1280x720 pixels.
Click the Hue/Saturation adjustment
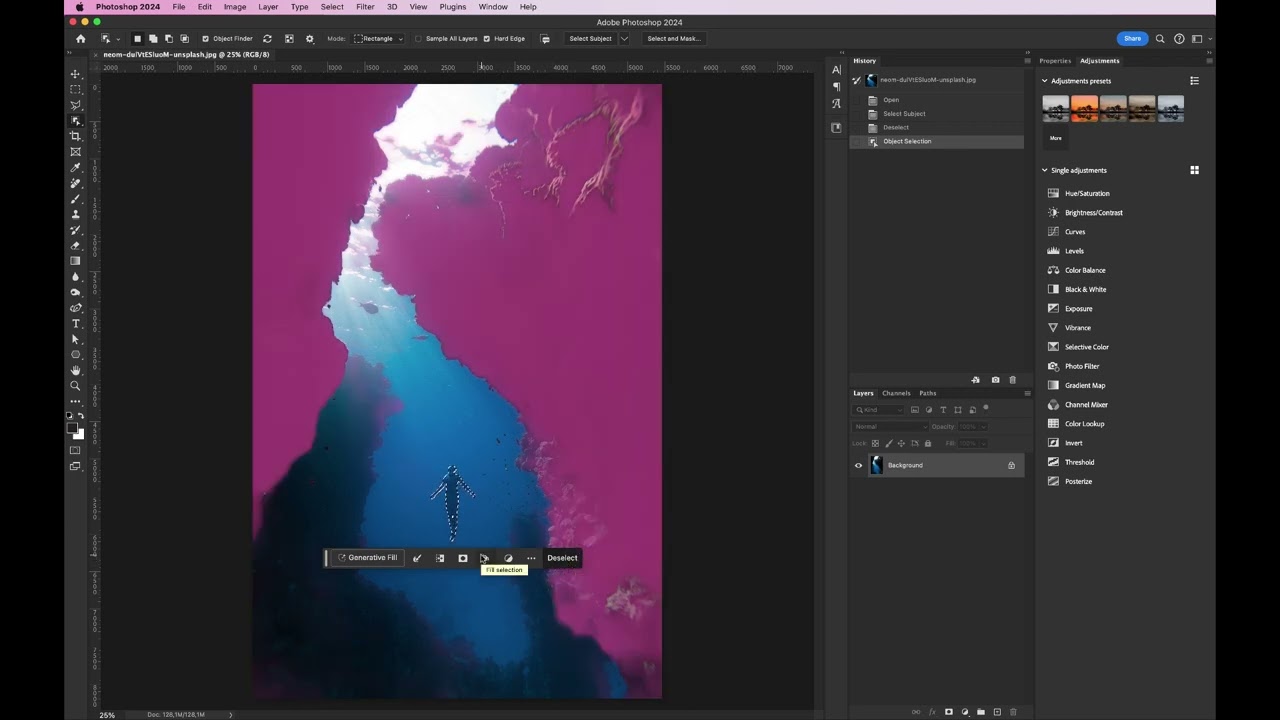(x=1086, y=193)
